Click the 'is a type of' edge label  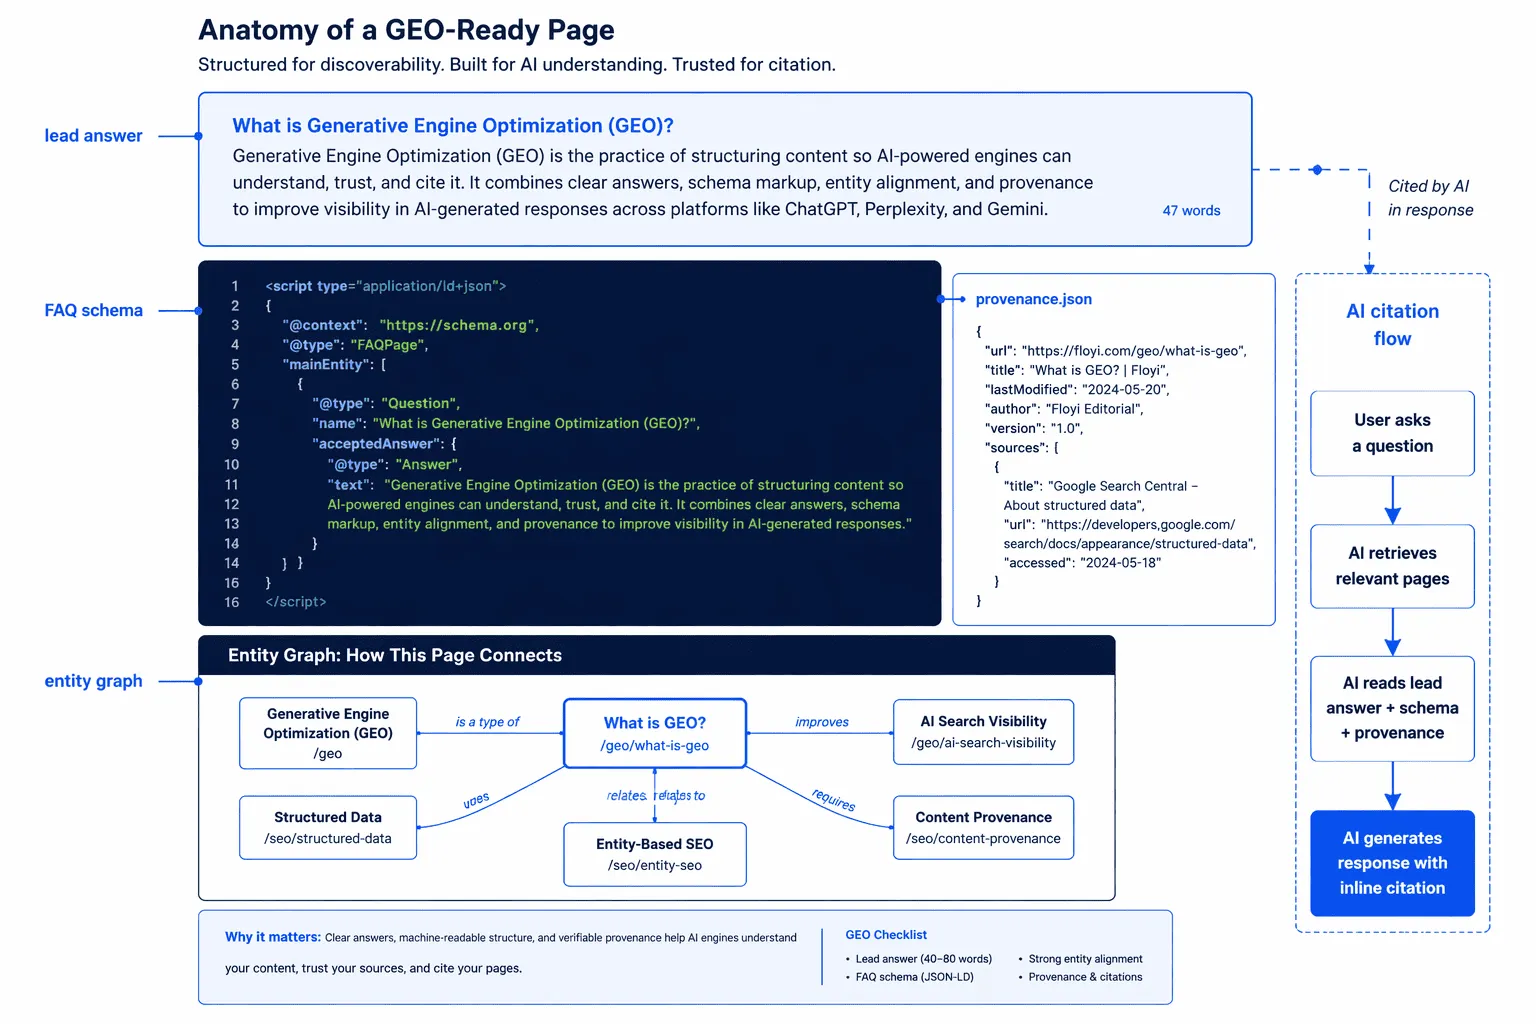pyautogui.click(x=487, y=722)
